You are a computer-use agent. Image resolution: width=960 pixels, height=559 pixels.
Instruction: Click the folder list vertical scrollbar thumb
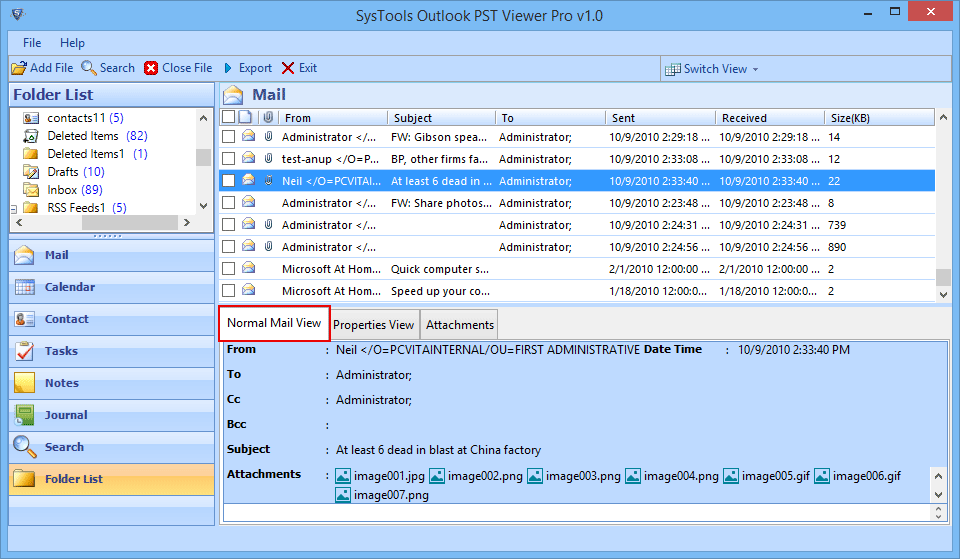click(203, 157)
